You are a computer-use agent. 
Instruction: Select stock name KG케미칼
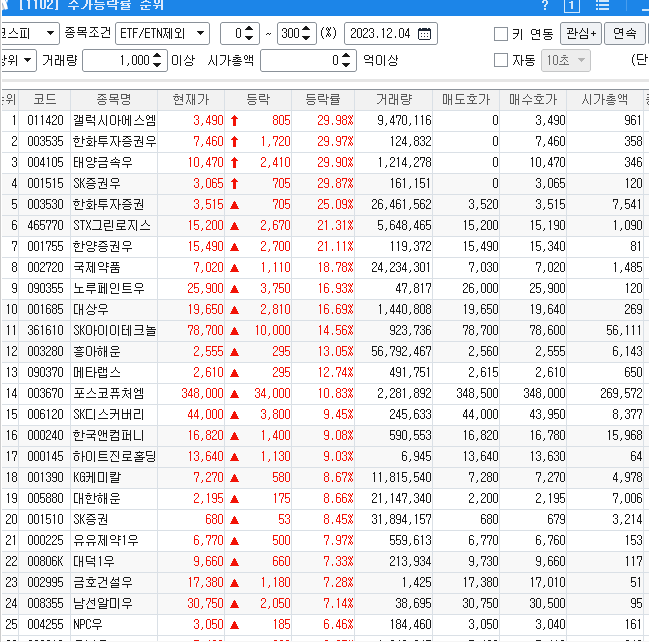(x=97, y=478)
